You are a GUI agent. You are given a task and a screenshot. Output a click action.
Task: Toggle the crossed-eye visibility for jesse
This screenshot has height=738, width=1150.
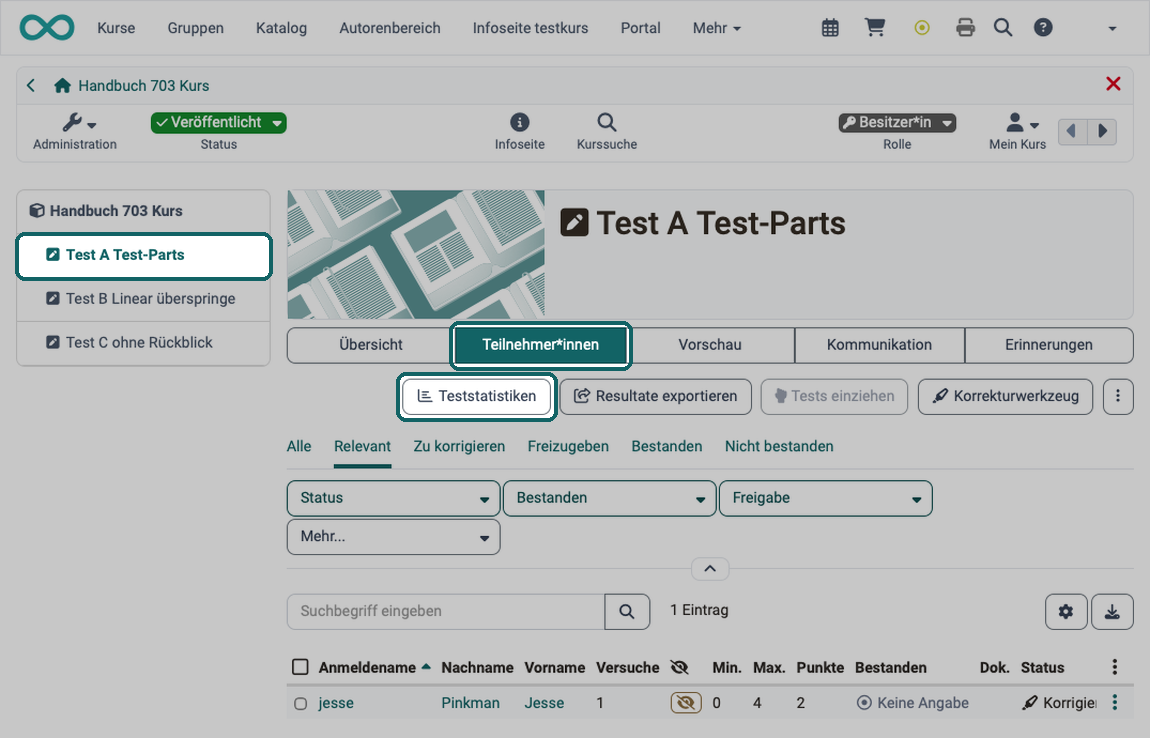point(686,703)
